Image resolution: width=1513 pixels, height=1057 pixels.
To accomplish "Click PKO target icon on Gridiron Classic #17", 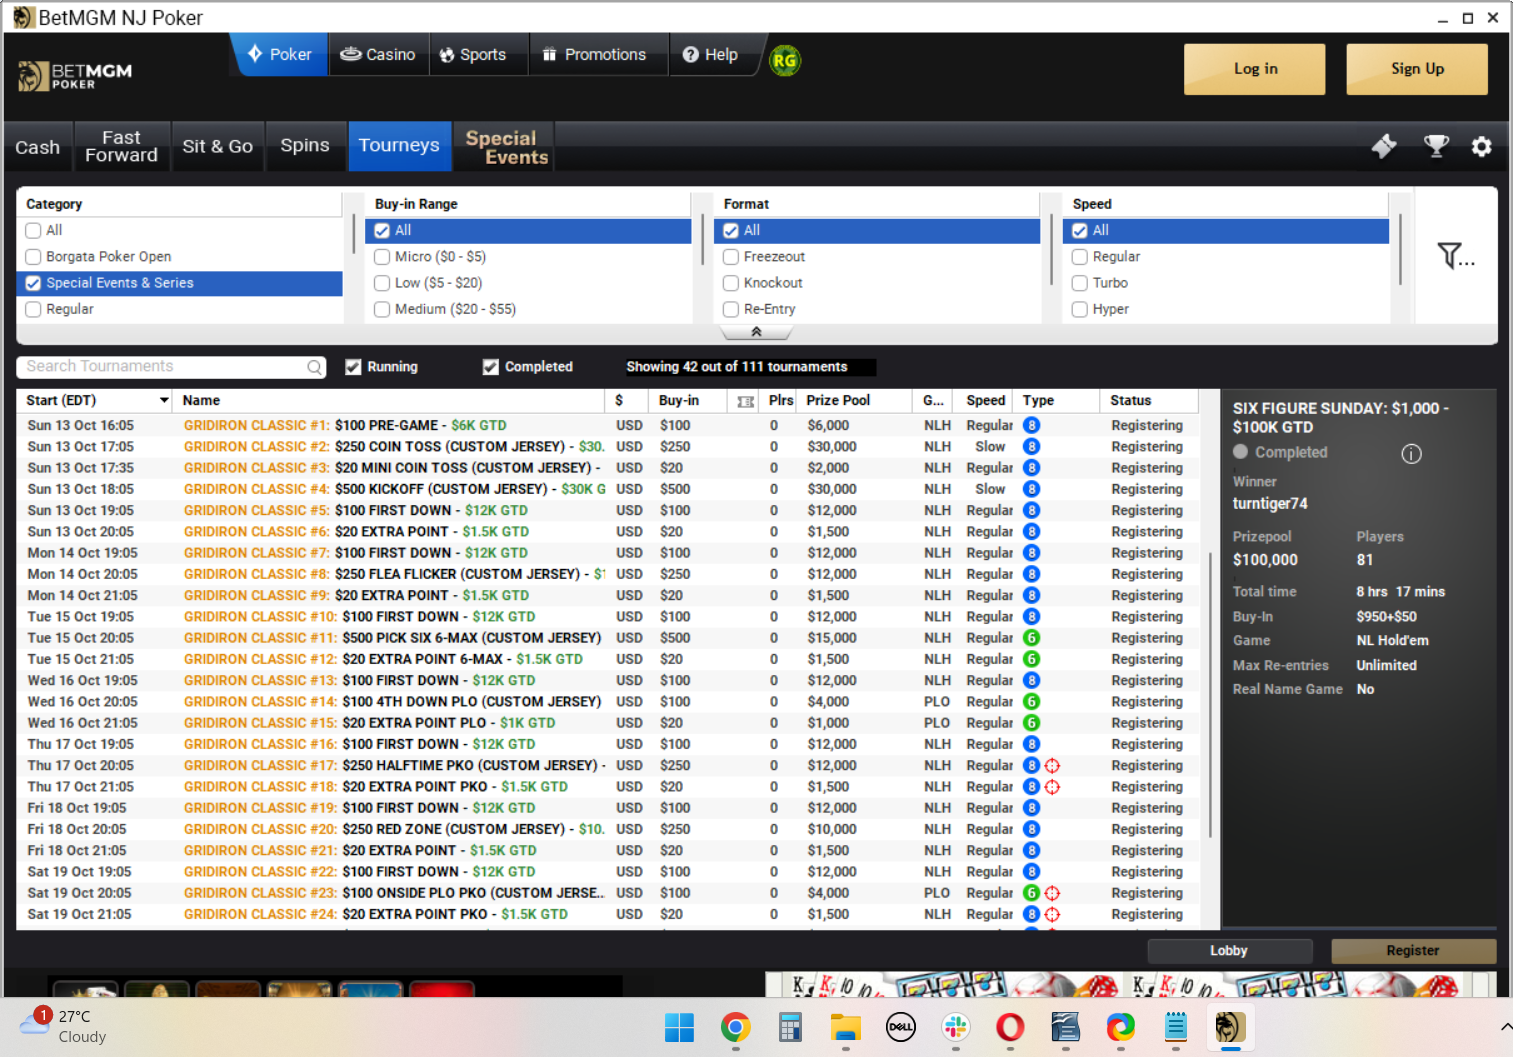I will 1052,766.
